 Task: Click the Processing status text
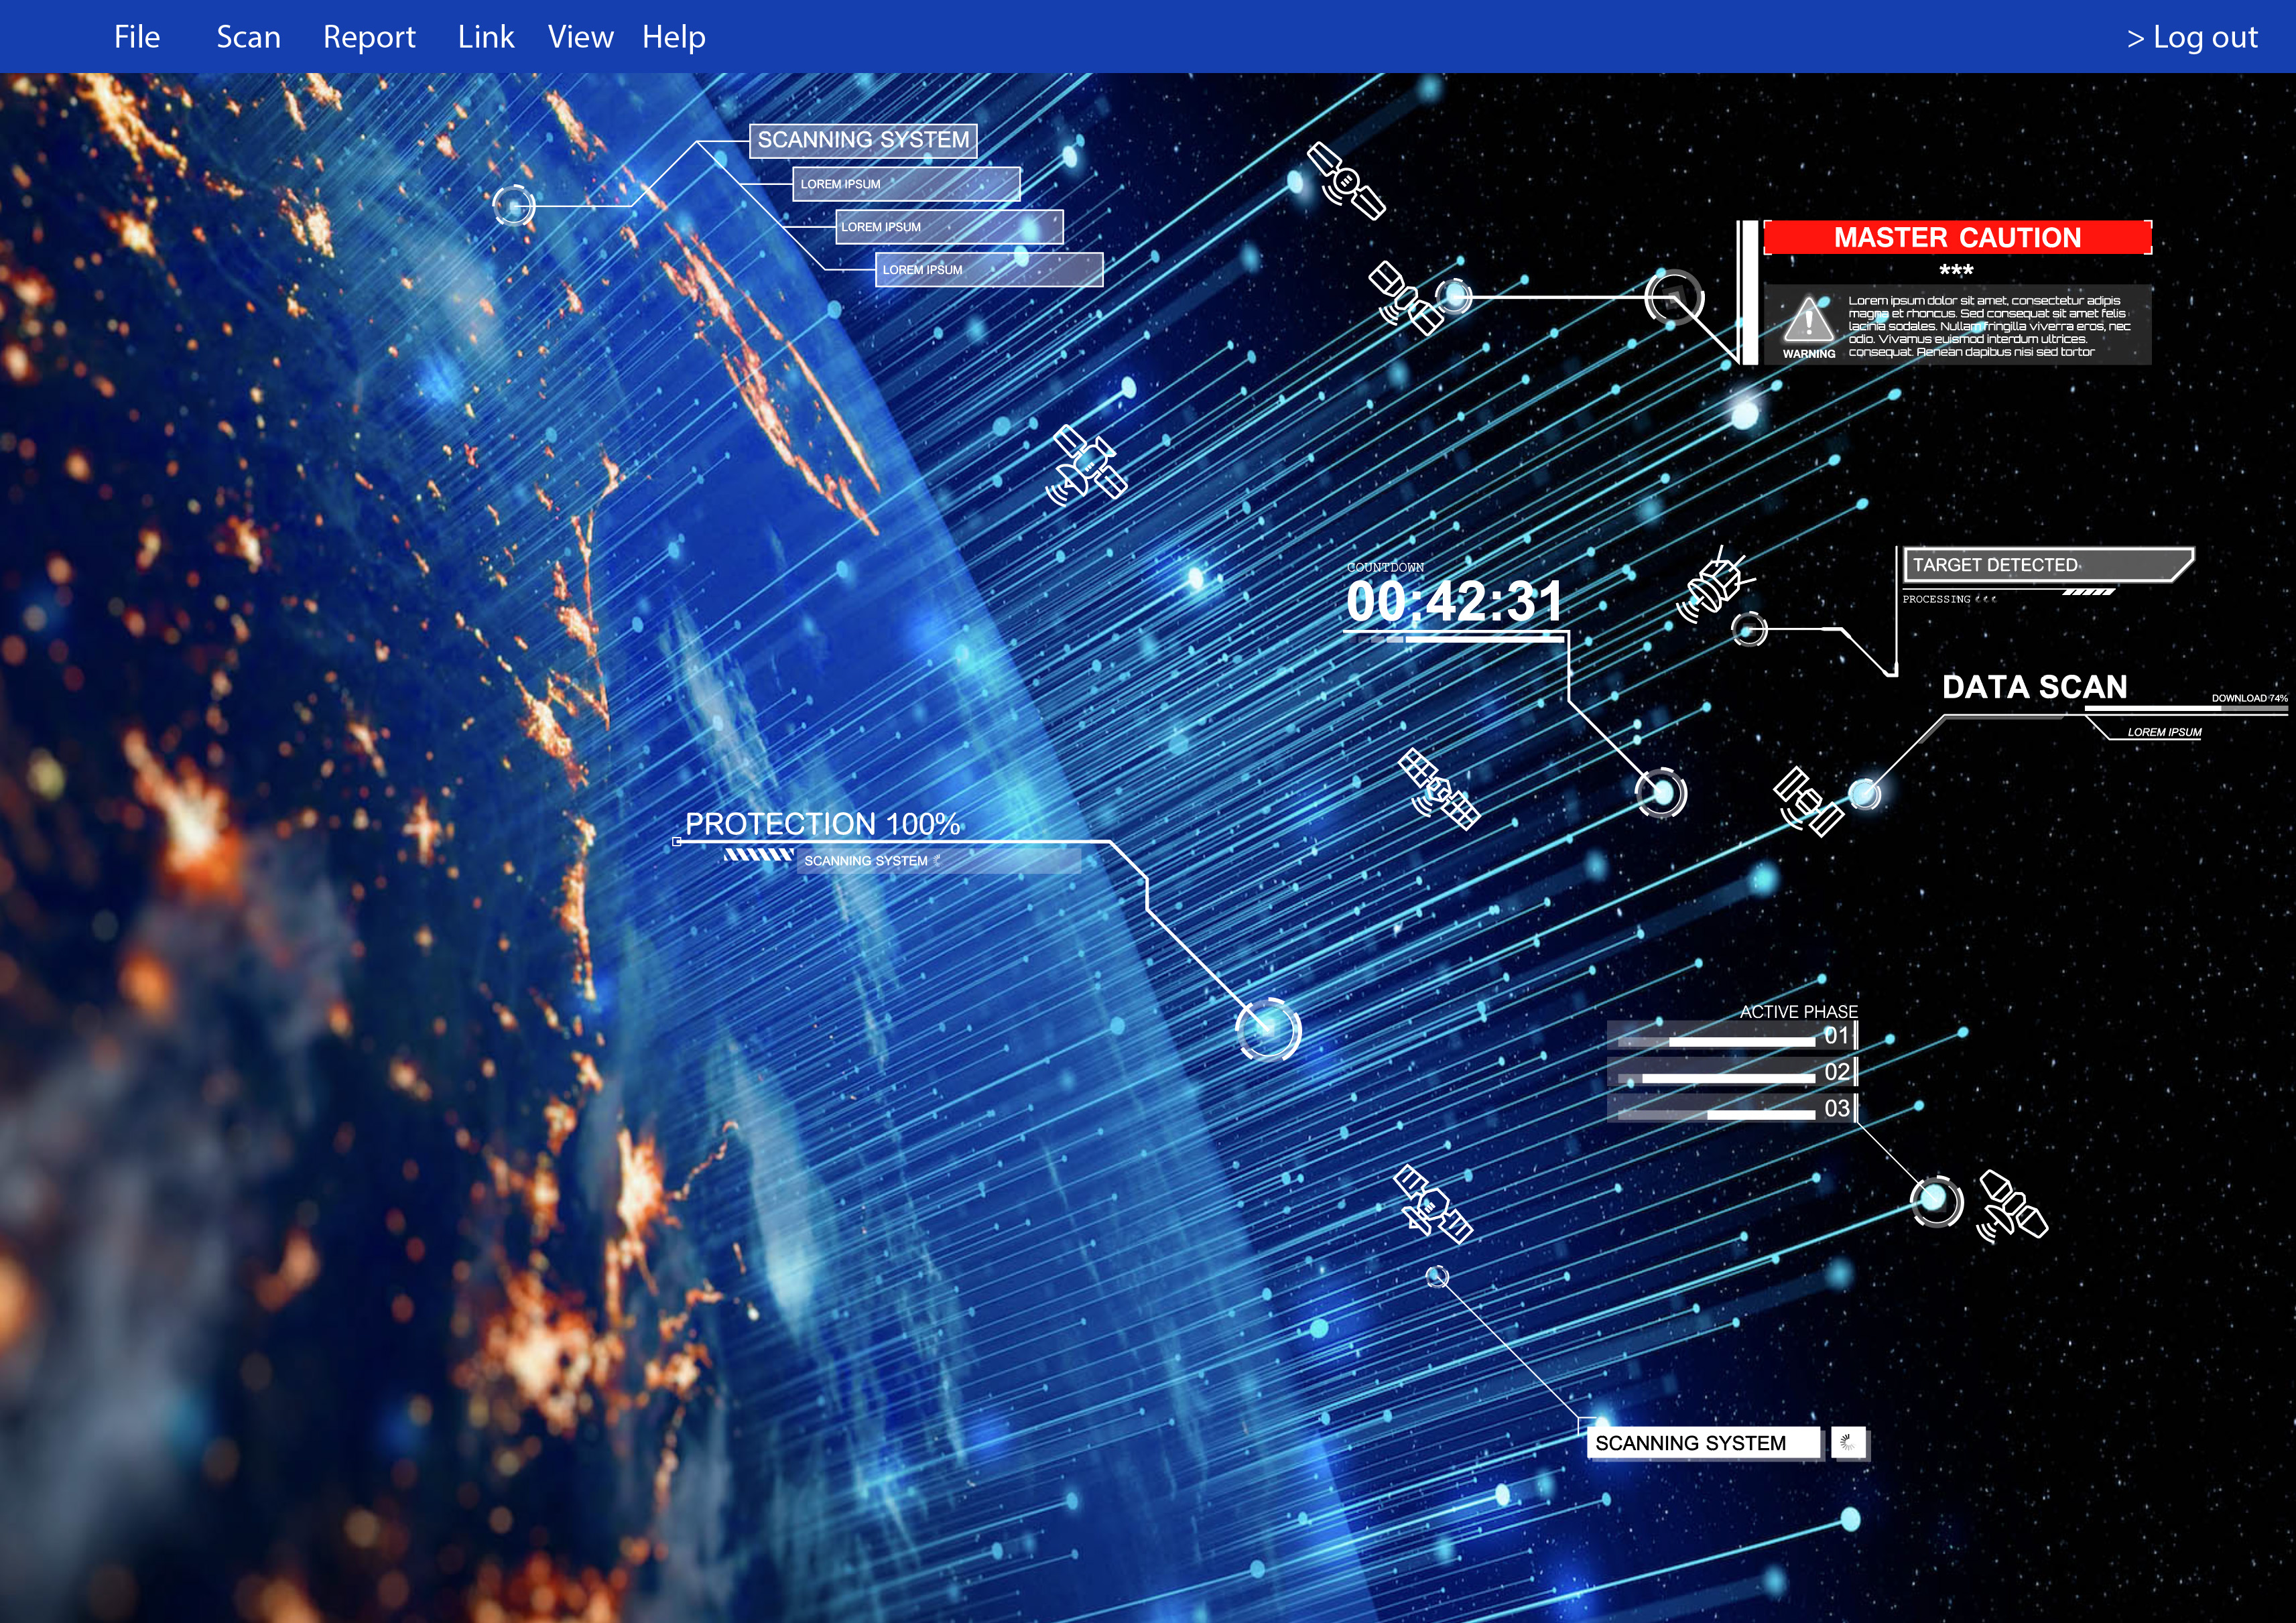tap(1936, 599)
